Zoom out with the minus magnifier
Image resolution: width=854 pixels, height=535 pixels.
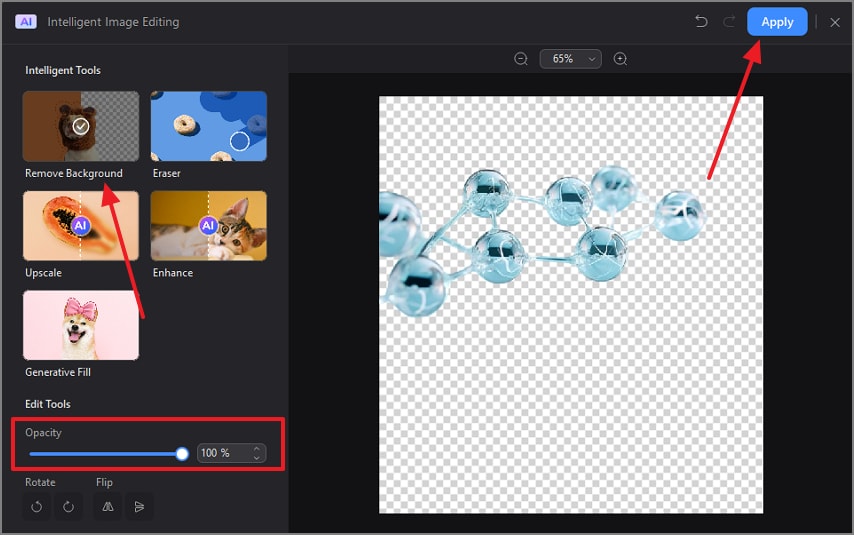(x=521, y=59)
